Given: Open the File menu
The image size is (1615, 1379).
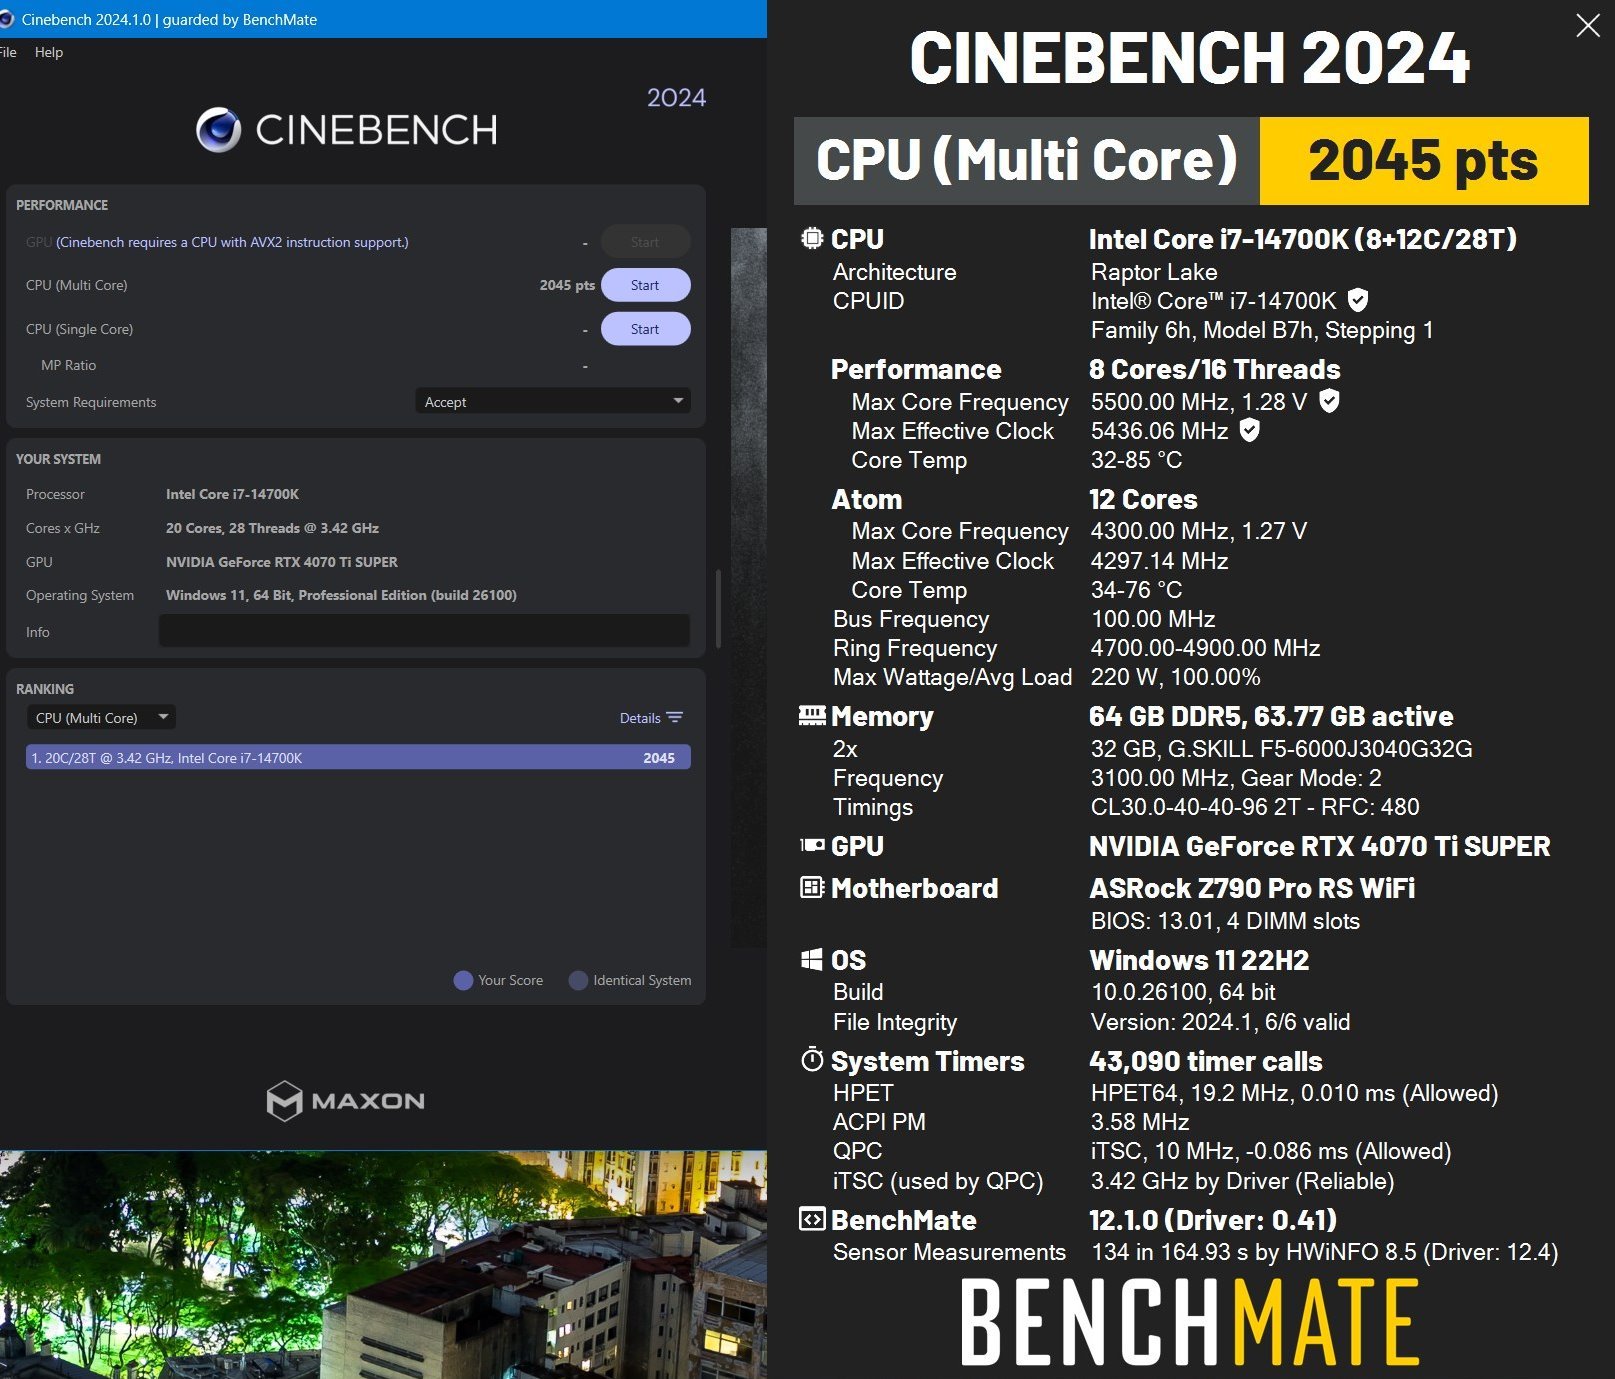Looking at the screenshot, I should click(8, 52).
